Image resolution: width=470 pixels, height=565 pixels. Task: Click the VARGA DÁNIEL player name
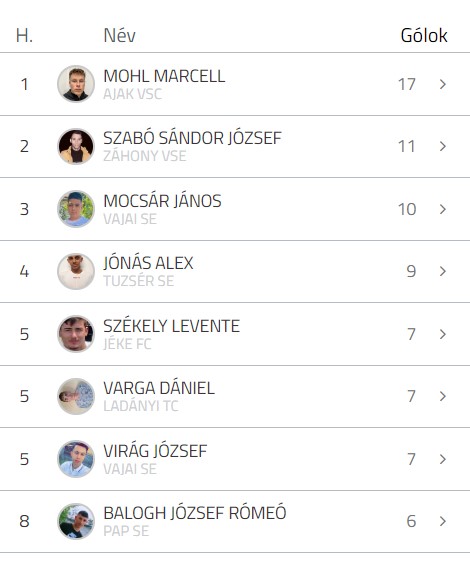pos(159,388)
